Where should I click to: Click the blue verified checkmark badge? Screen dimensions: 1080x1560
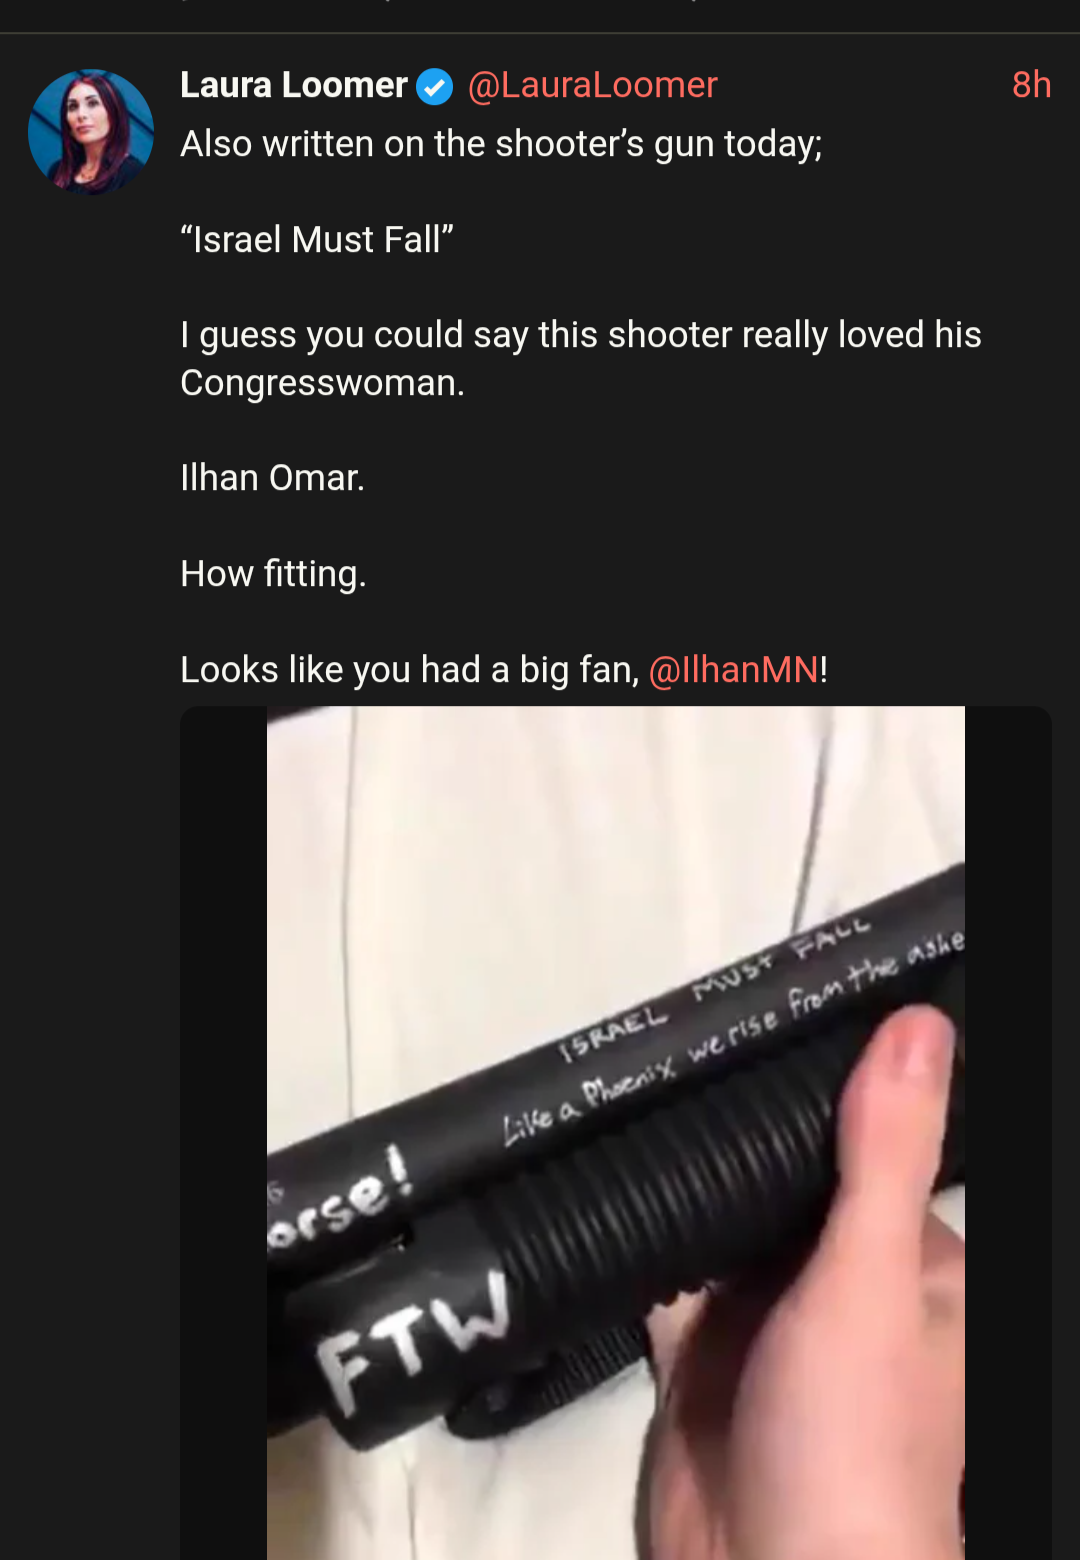[434, 86]
